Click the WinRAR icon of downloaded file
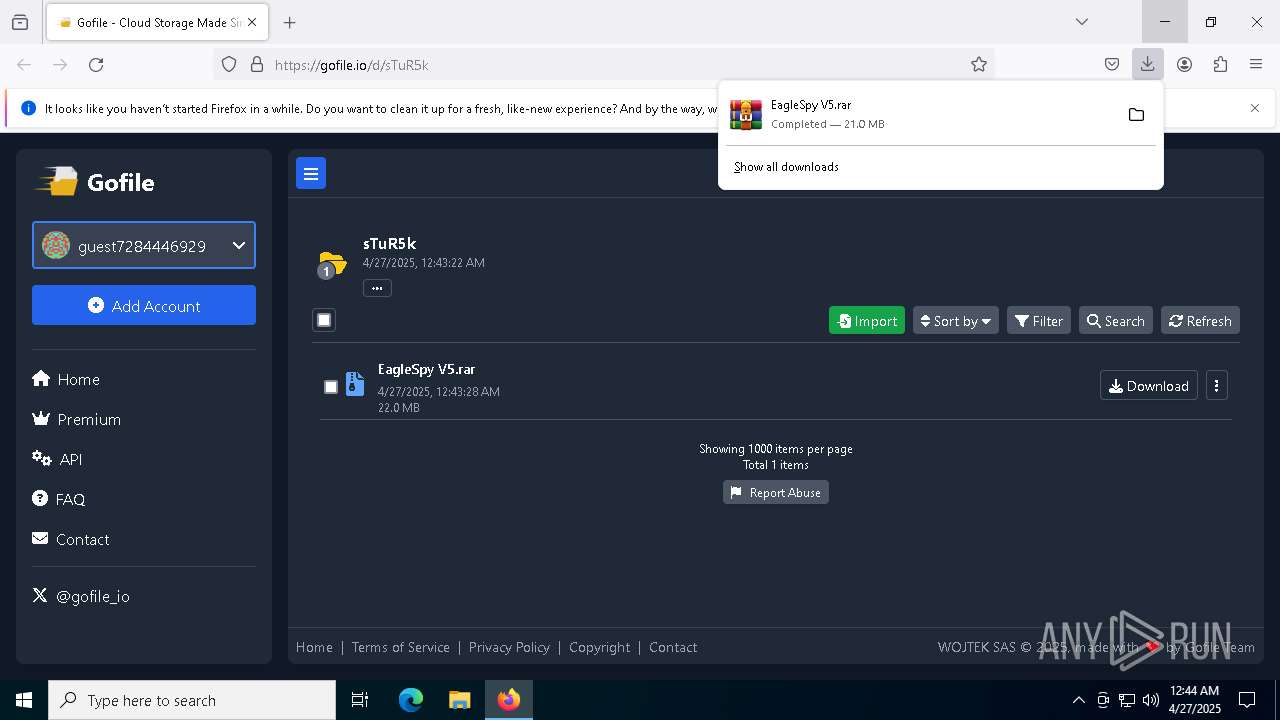Screen dimensions: 1280x720 click(x=746, y=115)
